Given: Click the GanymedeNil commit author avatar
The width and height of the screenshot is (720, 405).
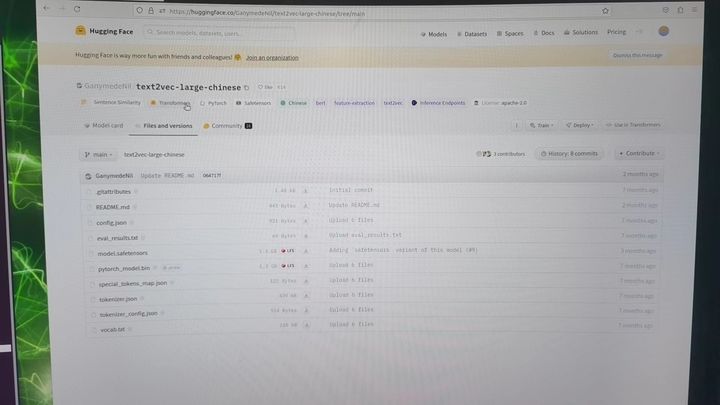Looking at the screenshot, I should (x=88, y=176).
